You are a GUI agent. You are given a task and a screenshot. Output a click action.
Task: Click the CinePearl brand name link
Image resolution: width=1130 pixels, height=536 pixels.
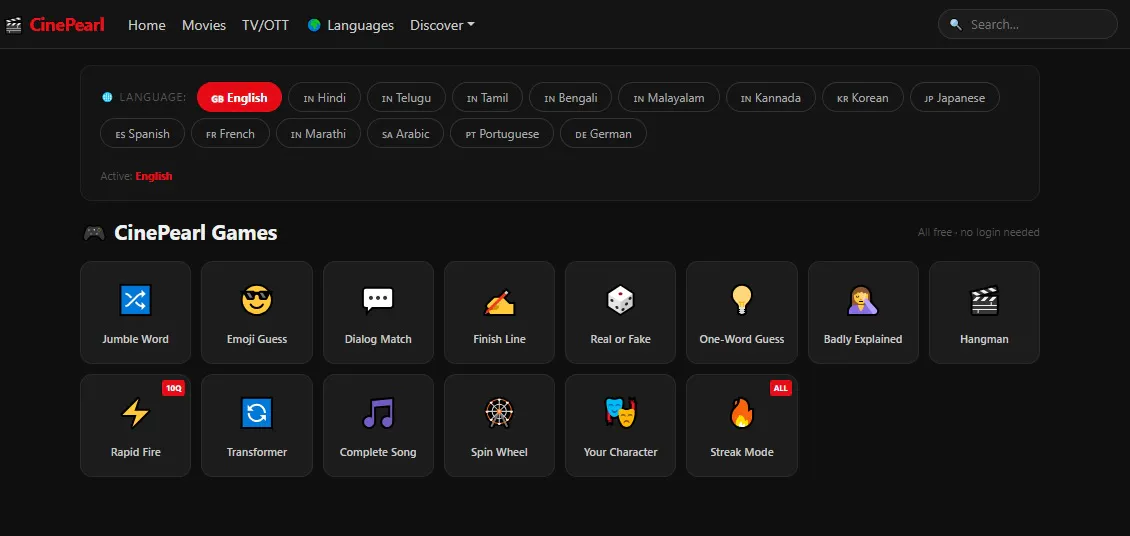[x=67, y=24]
